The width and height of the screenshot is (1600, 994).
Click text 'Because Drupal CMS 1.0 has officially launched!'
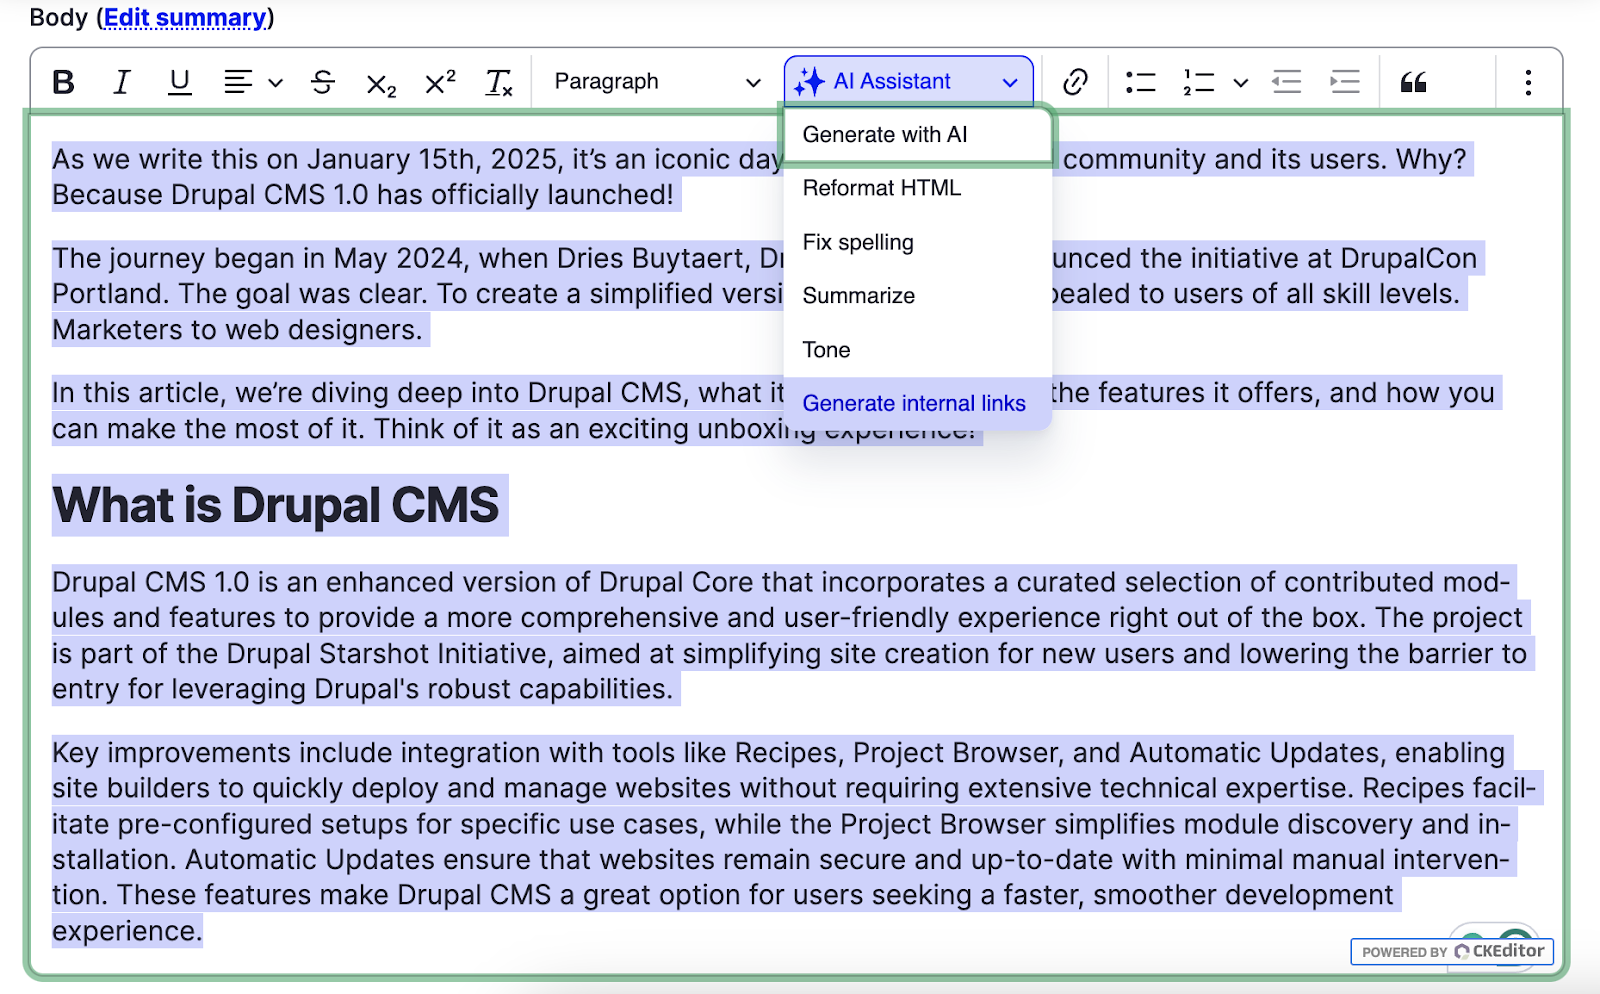(363, 195)
